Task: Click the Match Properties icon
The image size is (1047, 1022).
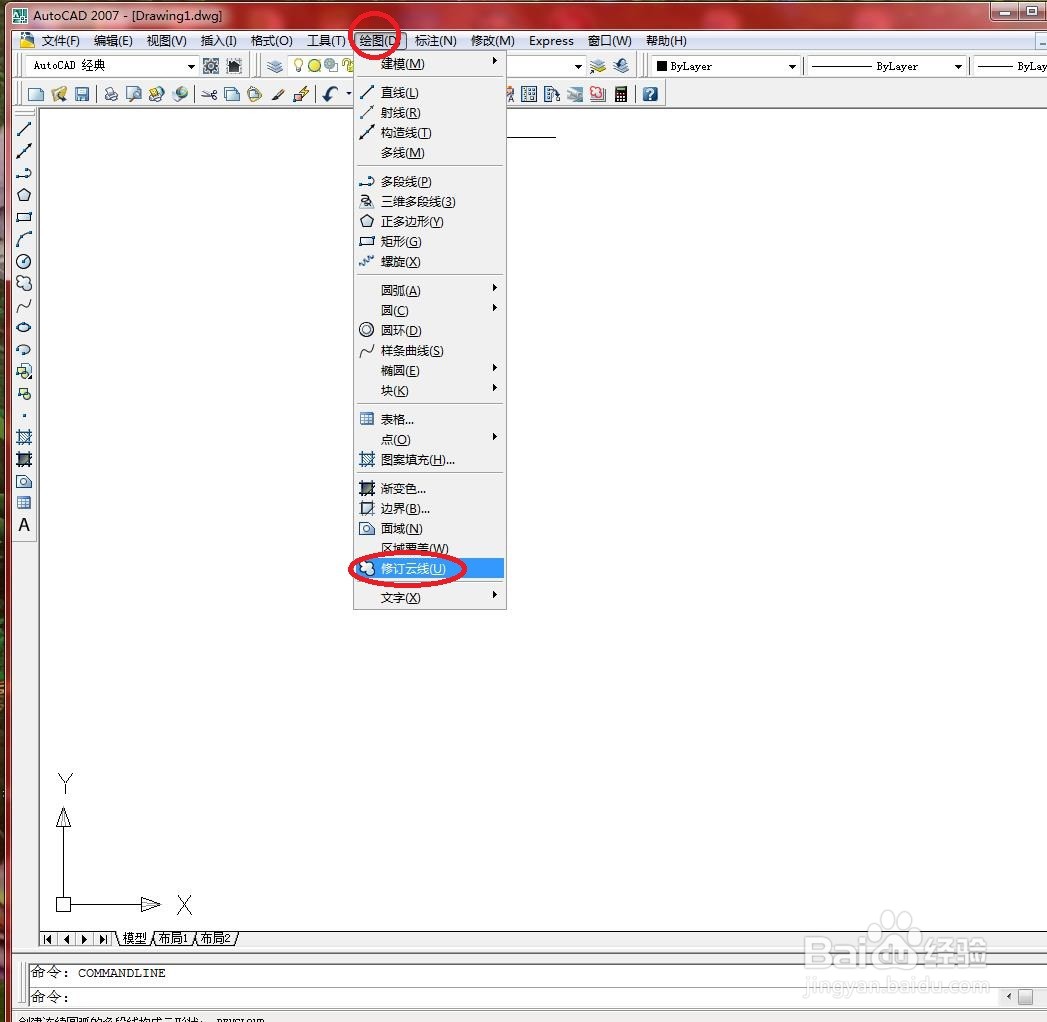Action: [x=278, y=94]
